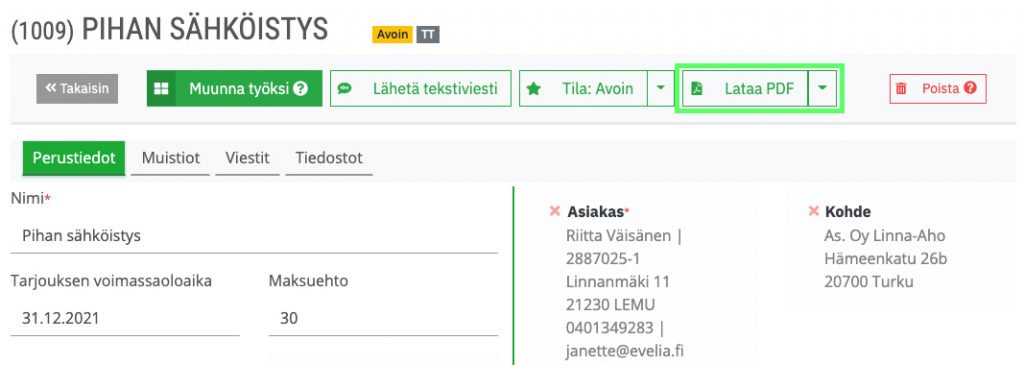Viewport: 1024px width, 365px height.
Task: Remove Asiakas with the red X
Action: pos(555,211)
